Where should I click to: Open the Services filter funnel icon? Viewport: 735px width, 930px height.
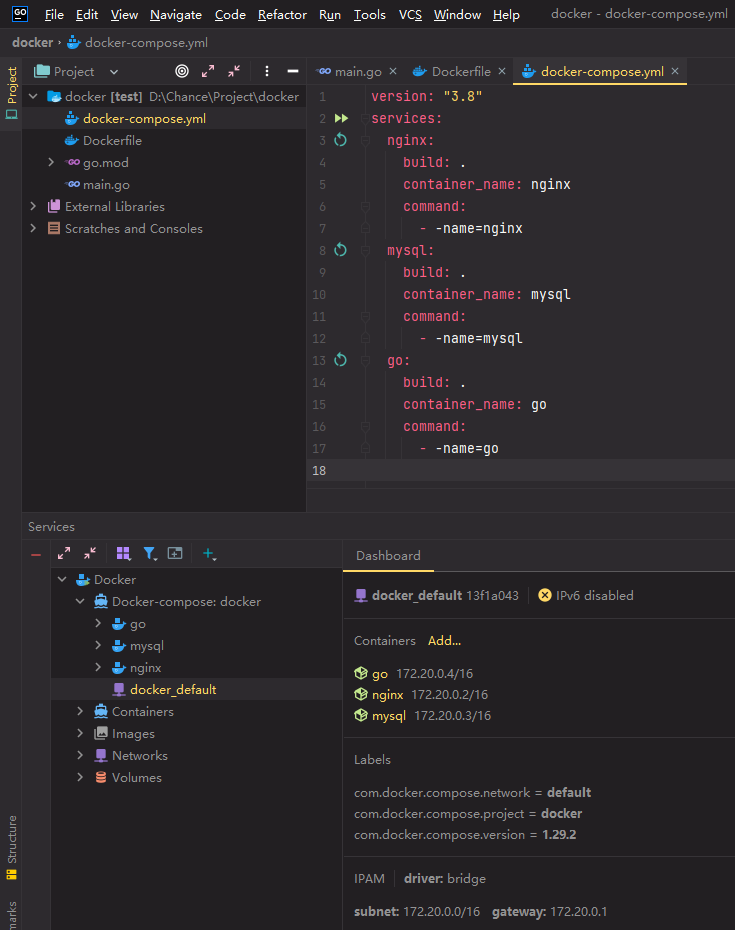[149, 553]
